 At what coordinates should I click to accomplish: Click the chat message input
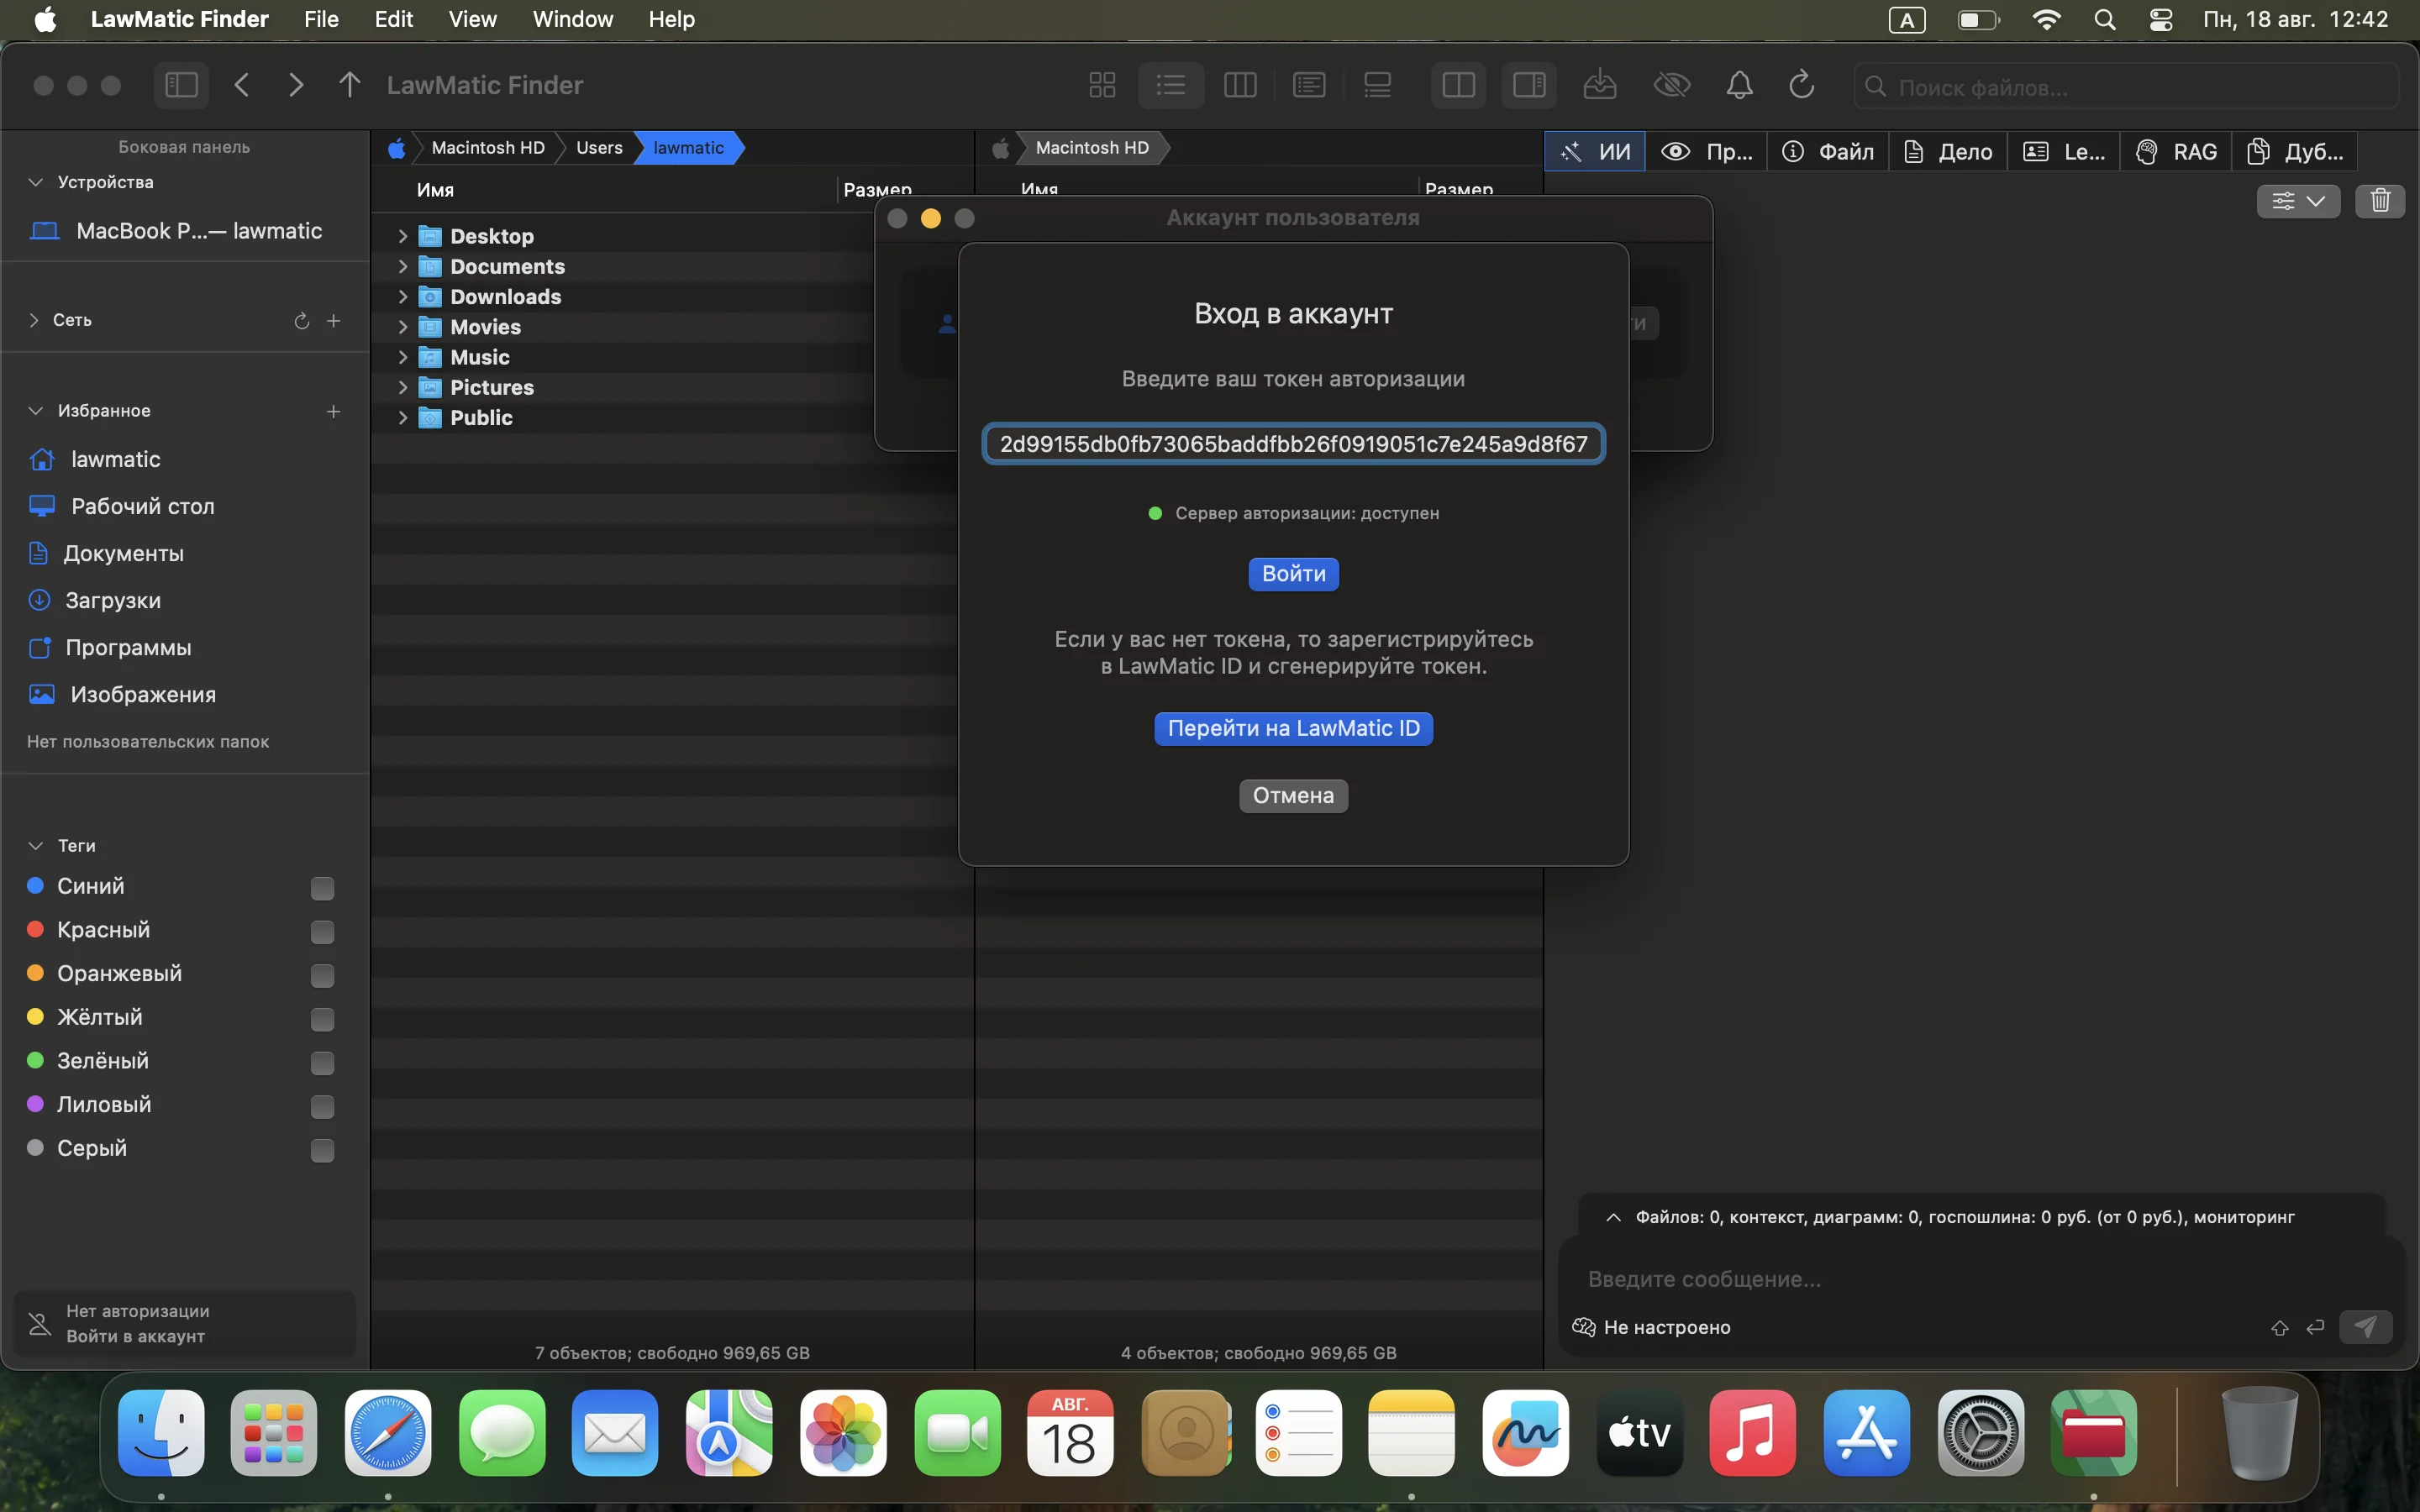(1980, 1279)
